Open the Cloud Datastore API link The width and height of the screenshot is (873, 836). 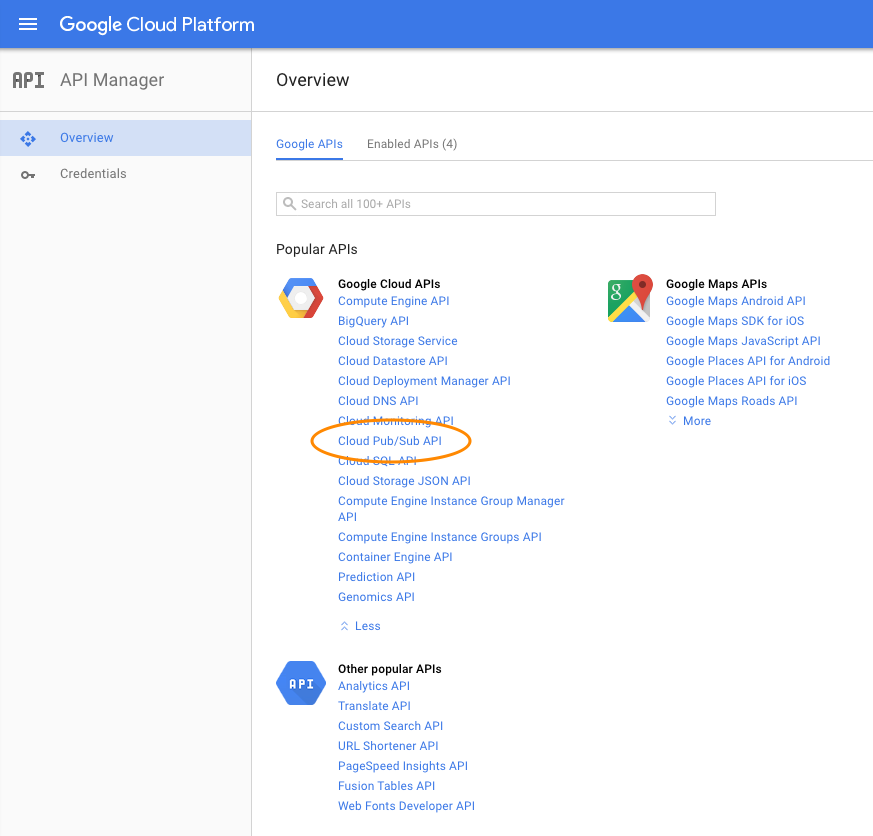(x=393, y=361)
